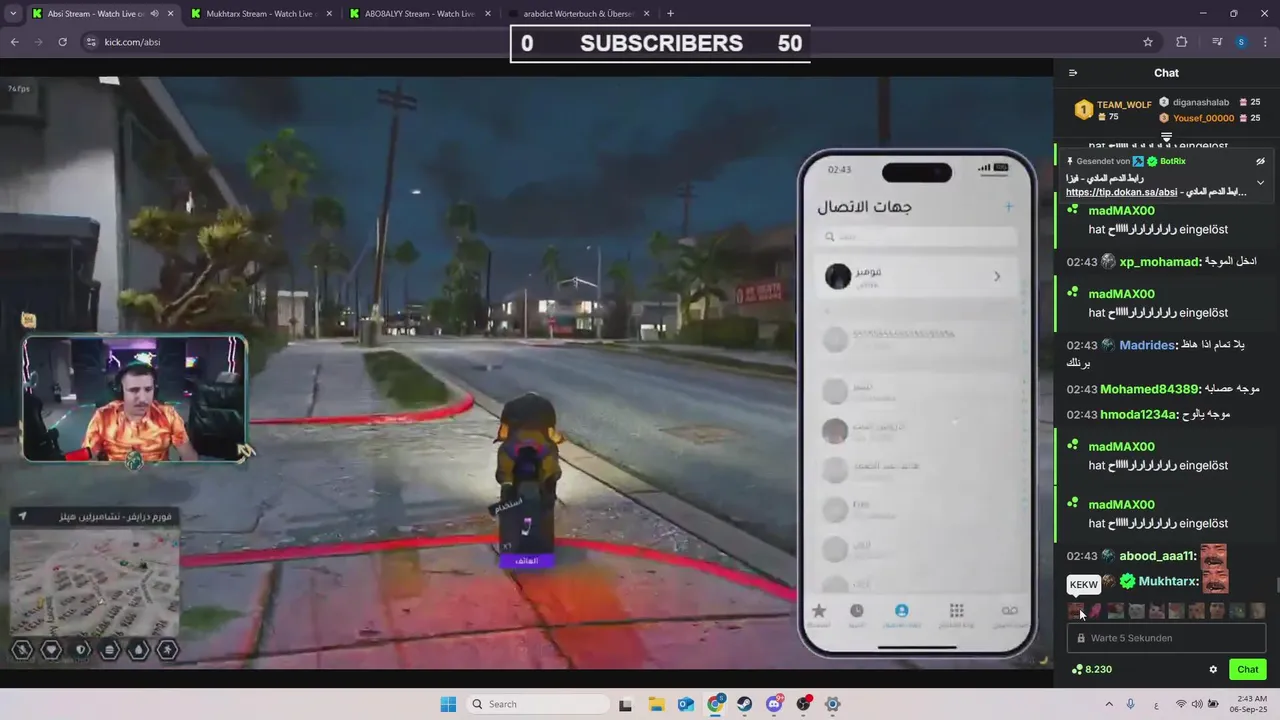The width and height of the screenshot is (1280, 720).
Task: Expand the gift leaderboard drawer handle
Action: pyautogui.click(x=1166, y=136)
